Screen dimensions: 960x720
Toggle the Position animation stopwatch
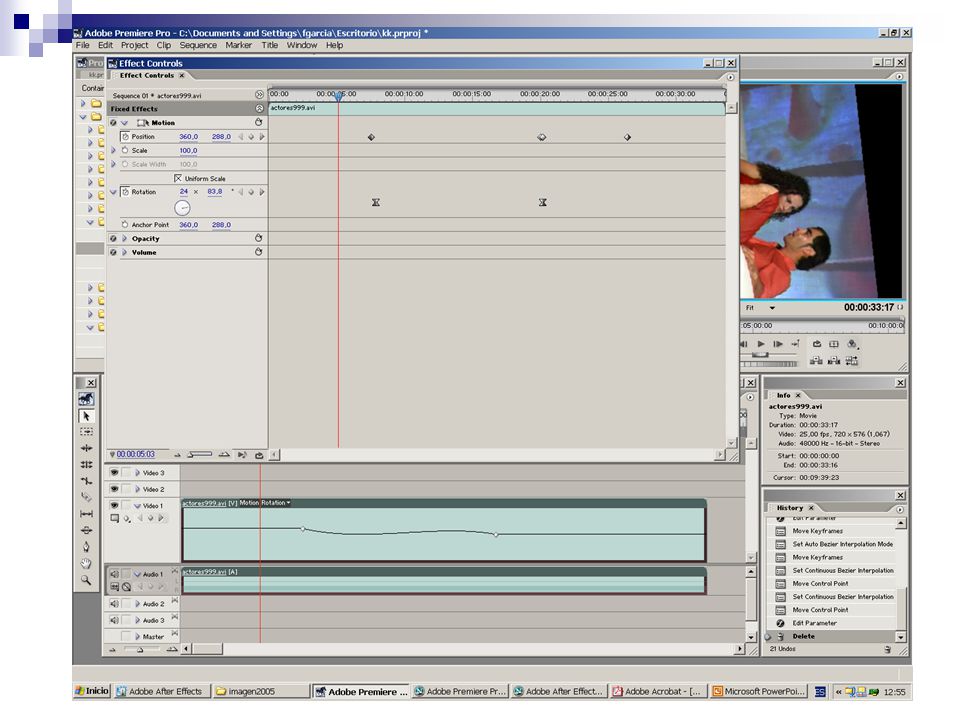[125, 137]
